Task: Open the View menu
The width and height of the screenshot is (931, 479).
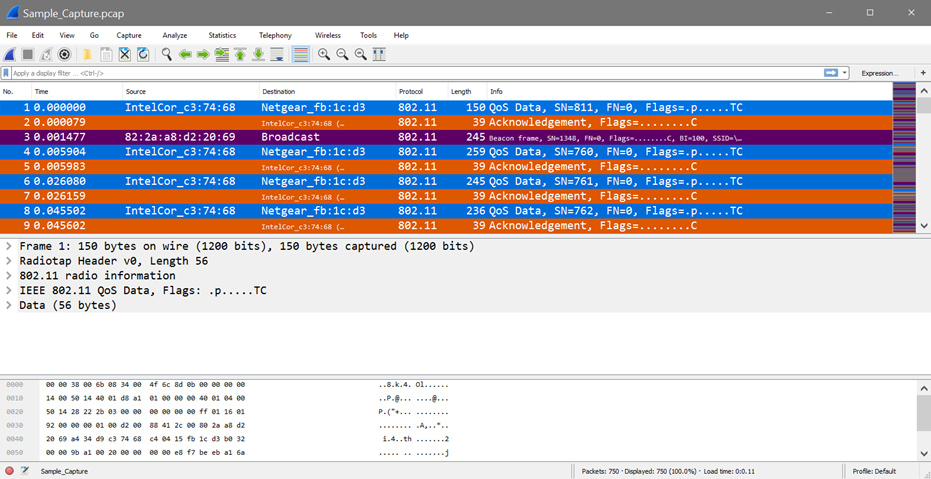Action: [67, 36]
